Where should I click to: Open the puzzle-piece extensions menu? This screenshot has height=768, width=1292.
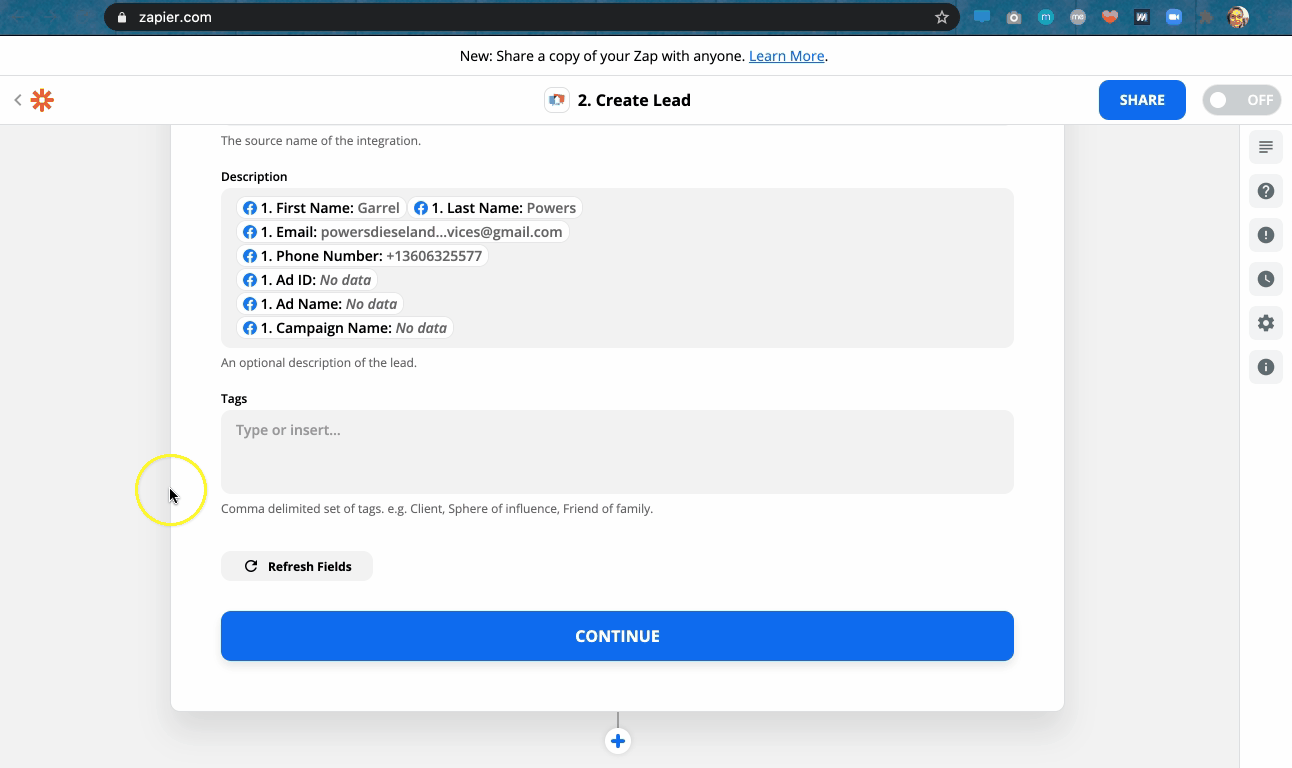(1206, 17)
